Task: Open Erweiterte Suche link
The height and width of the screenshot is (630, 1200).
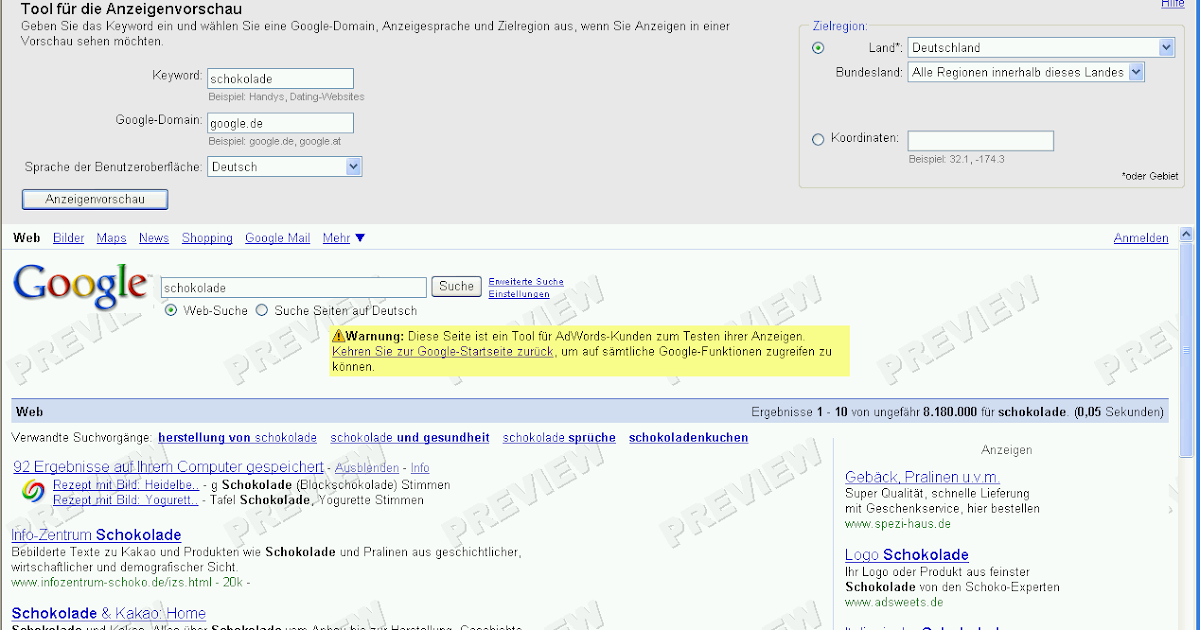Action: tap(526, 282)
